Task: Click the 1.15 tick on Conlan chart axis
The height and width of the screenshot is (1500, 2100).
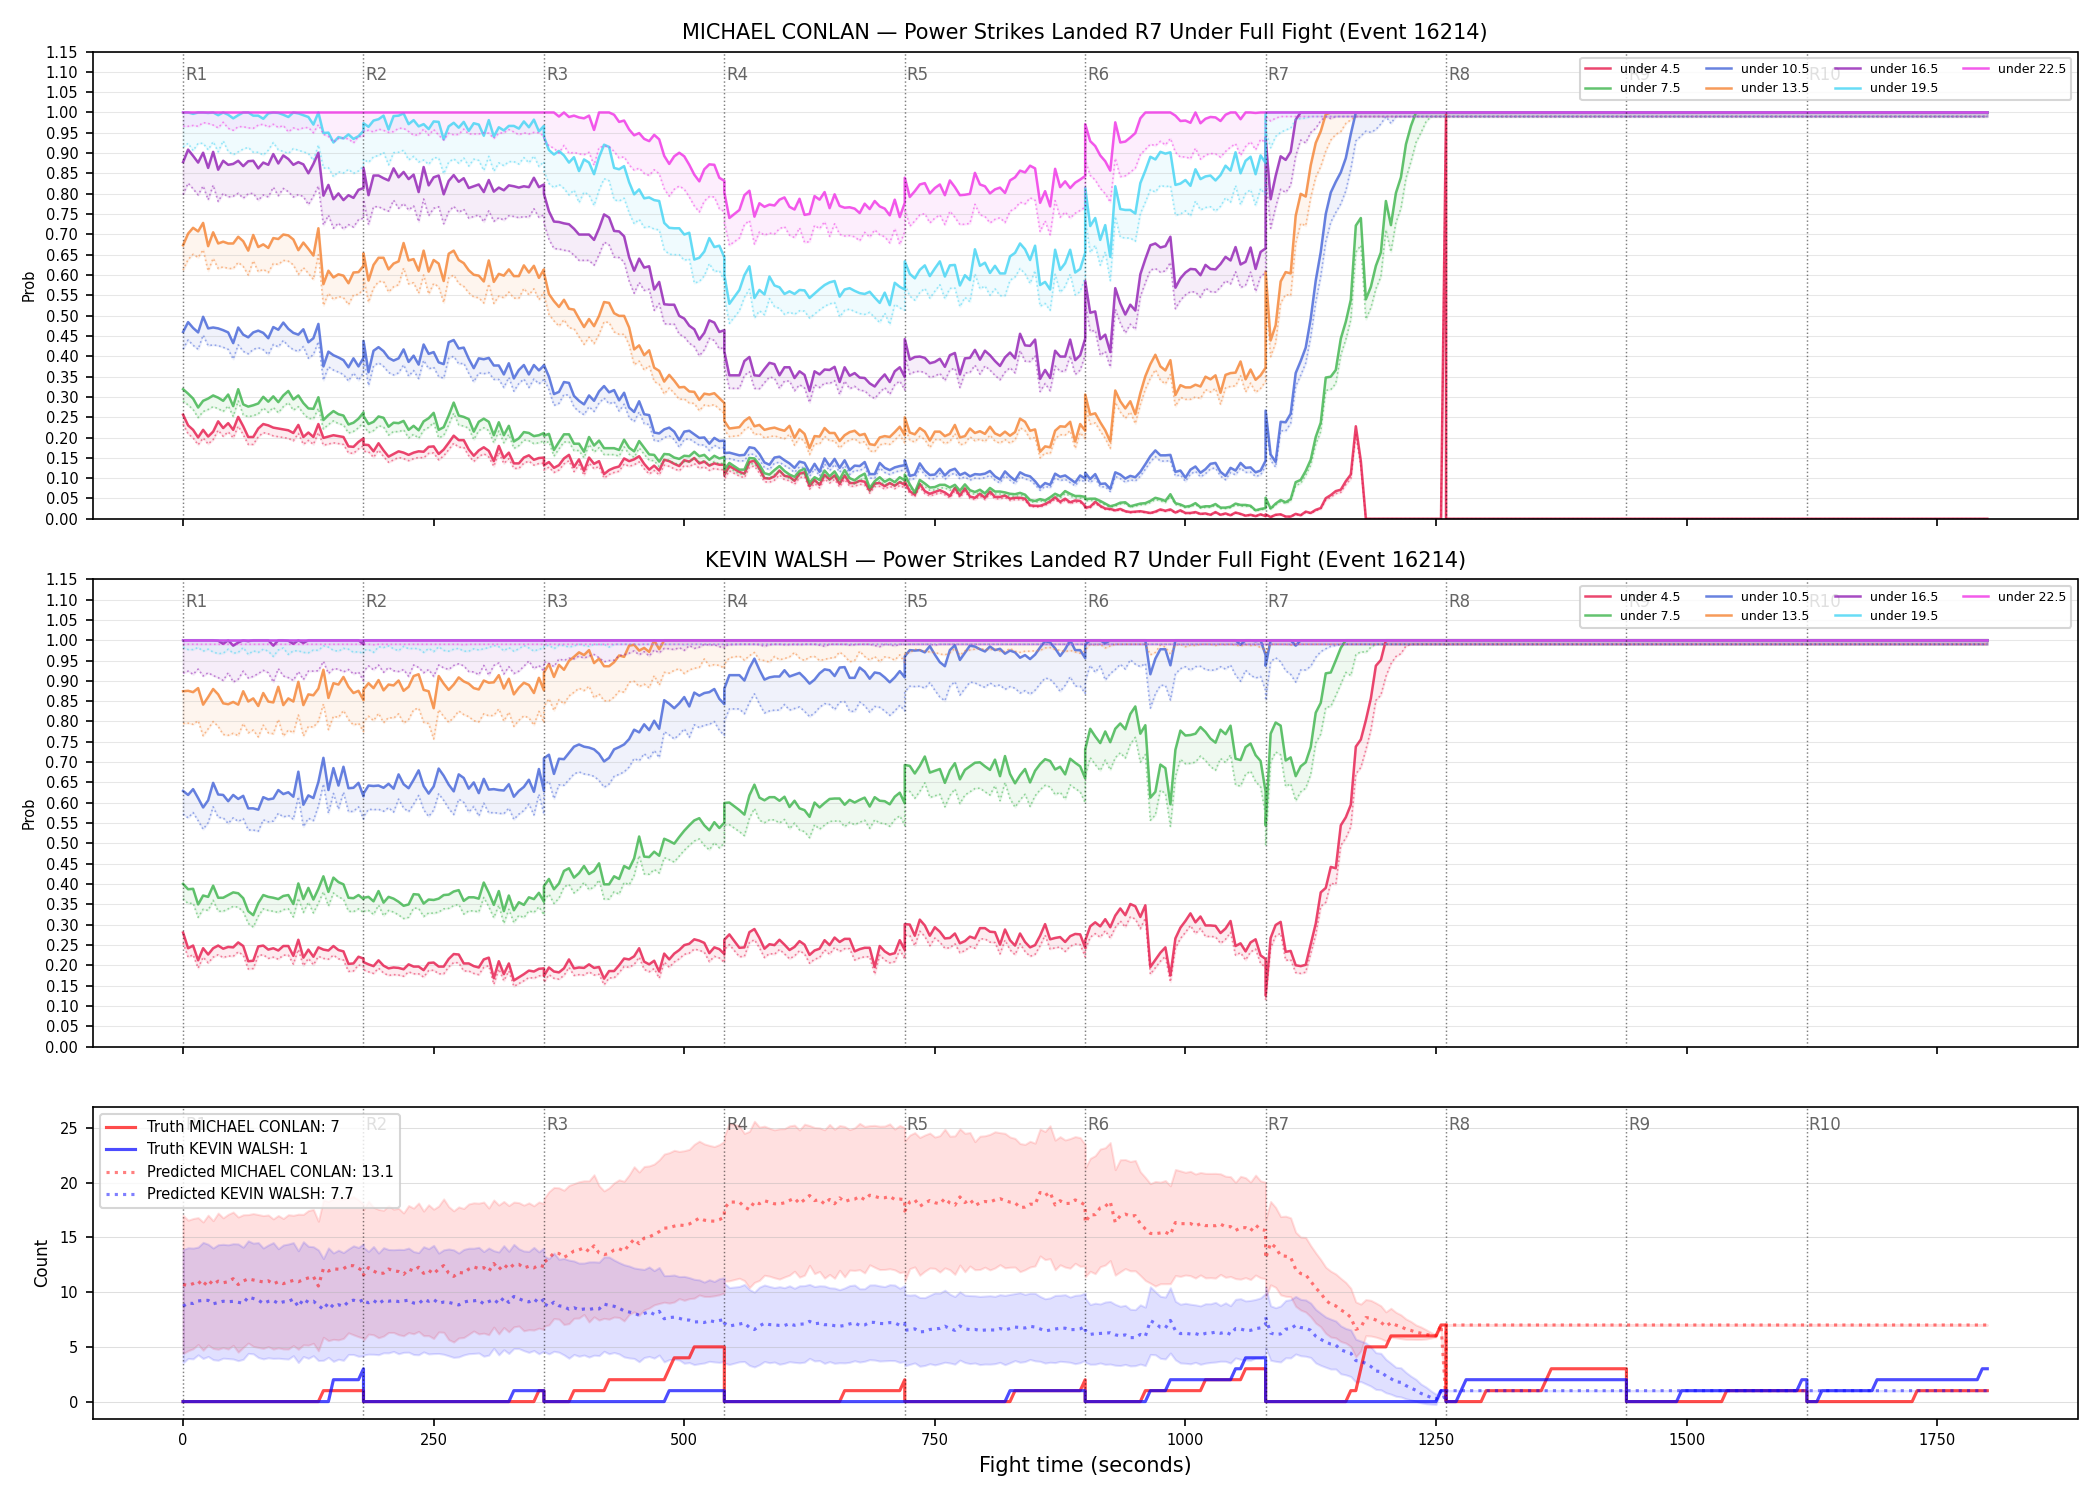Action: click(x=62, y=52)
